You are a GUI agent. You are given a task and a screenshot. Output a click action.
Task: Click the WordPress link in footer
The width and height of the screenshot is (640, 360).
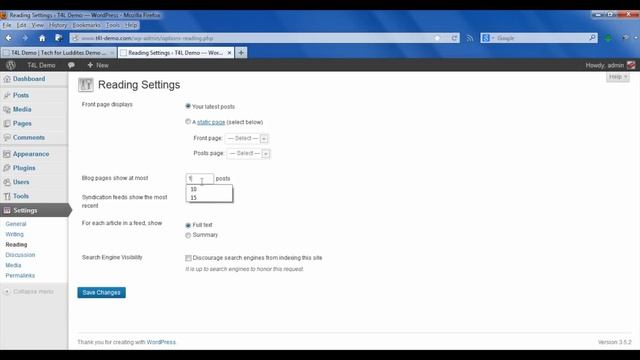161,342
